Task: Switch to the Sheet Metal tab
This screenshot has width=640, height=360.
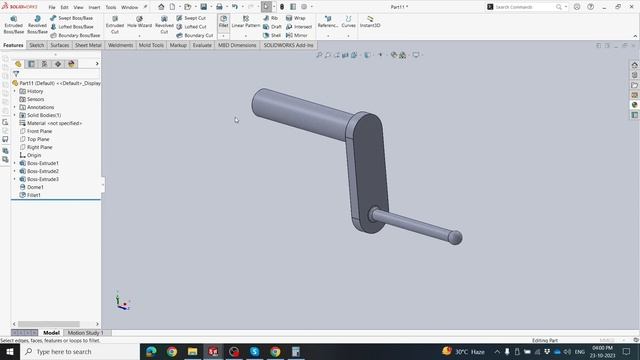Action: tap(88, 45)
